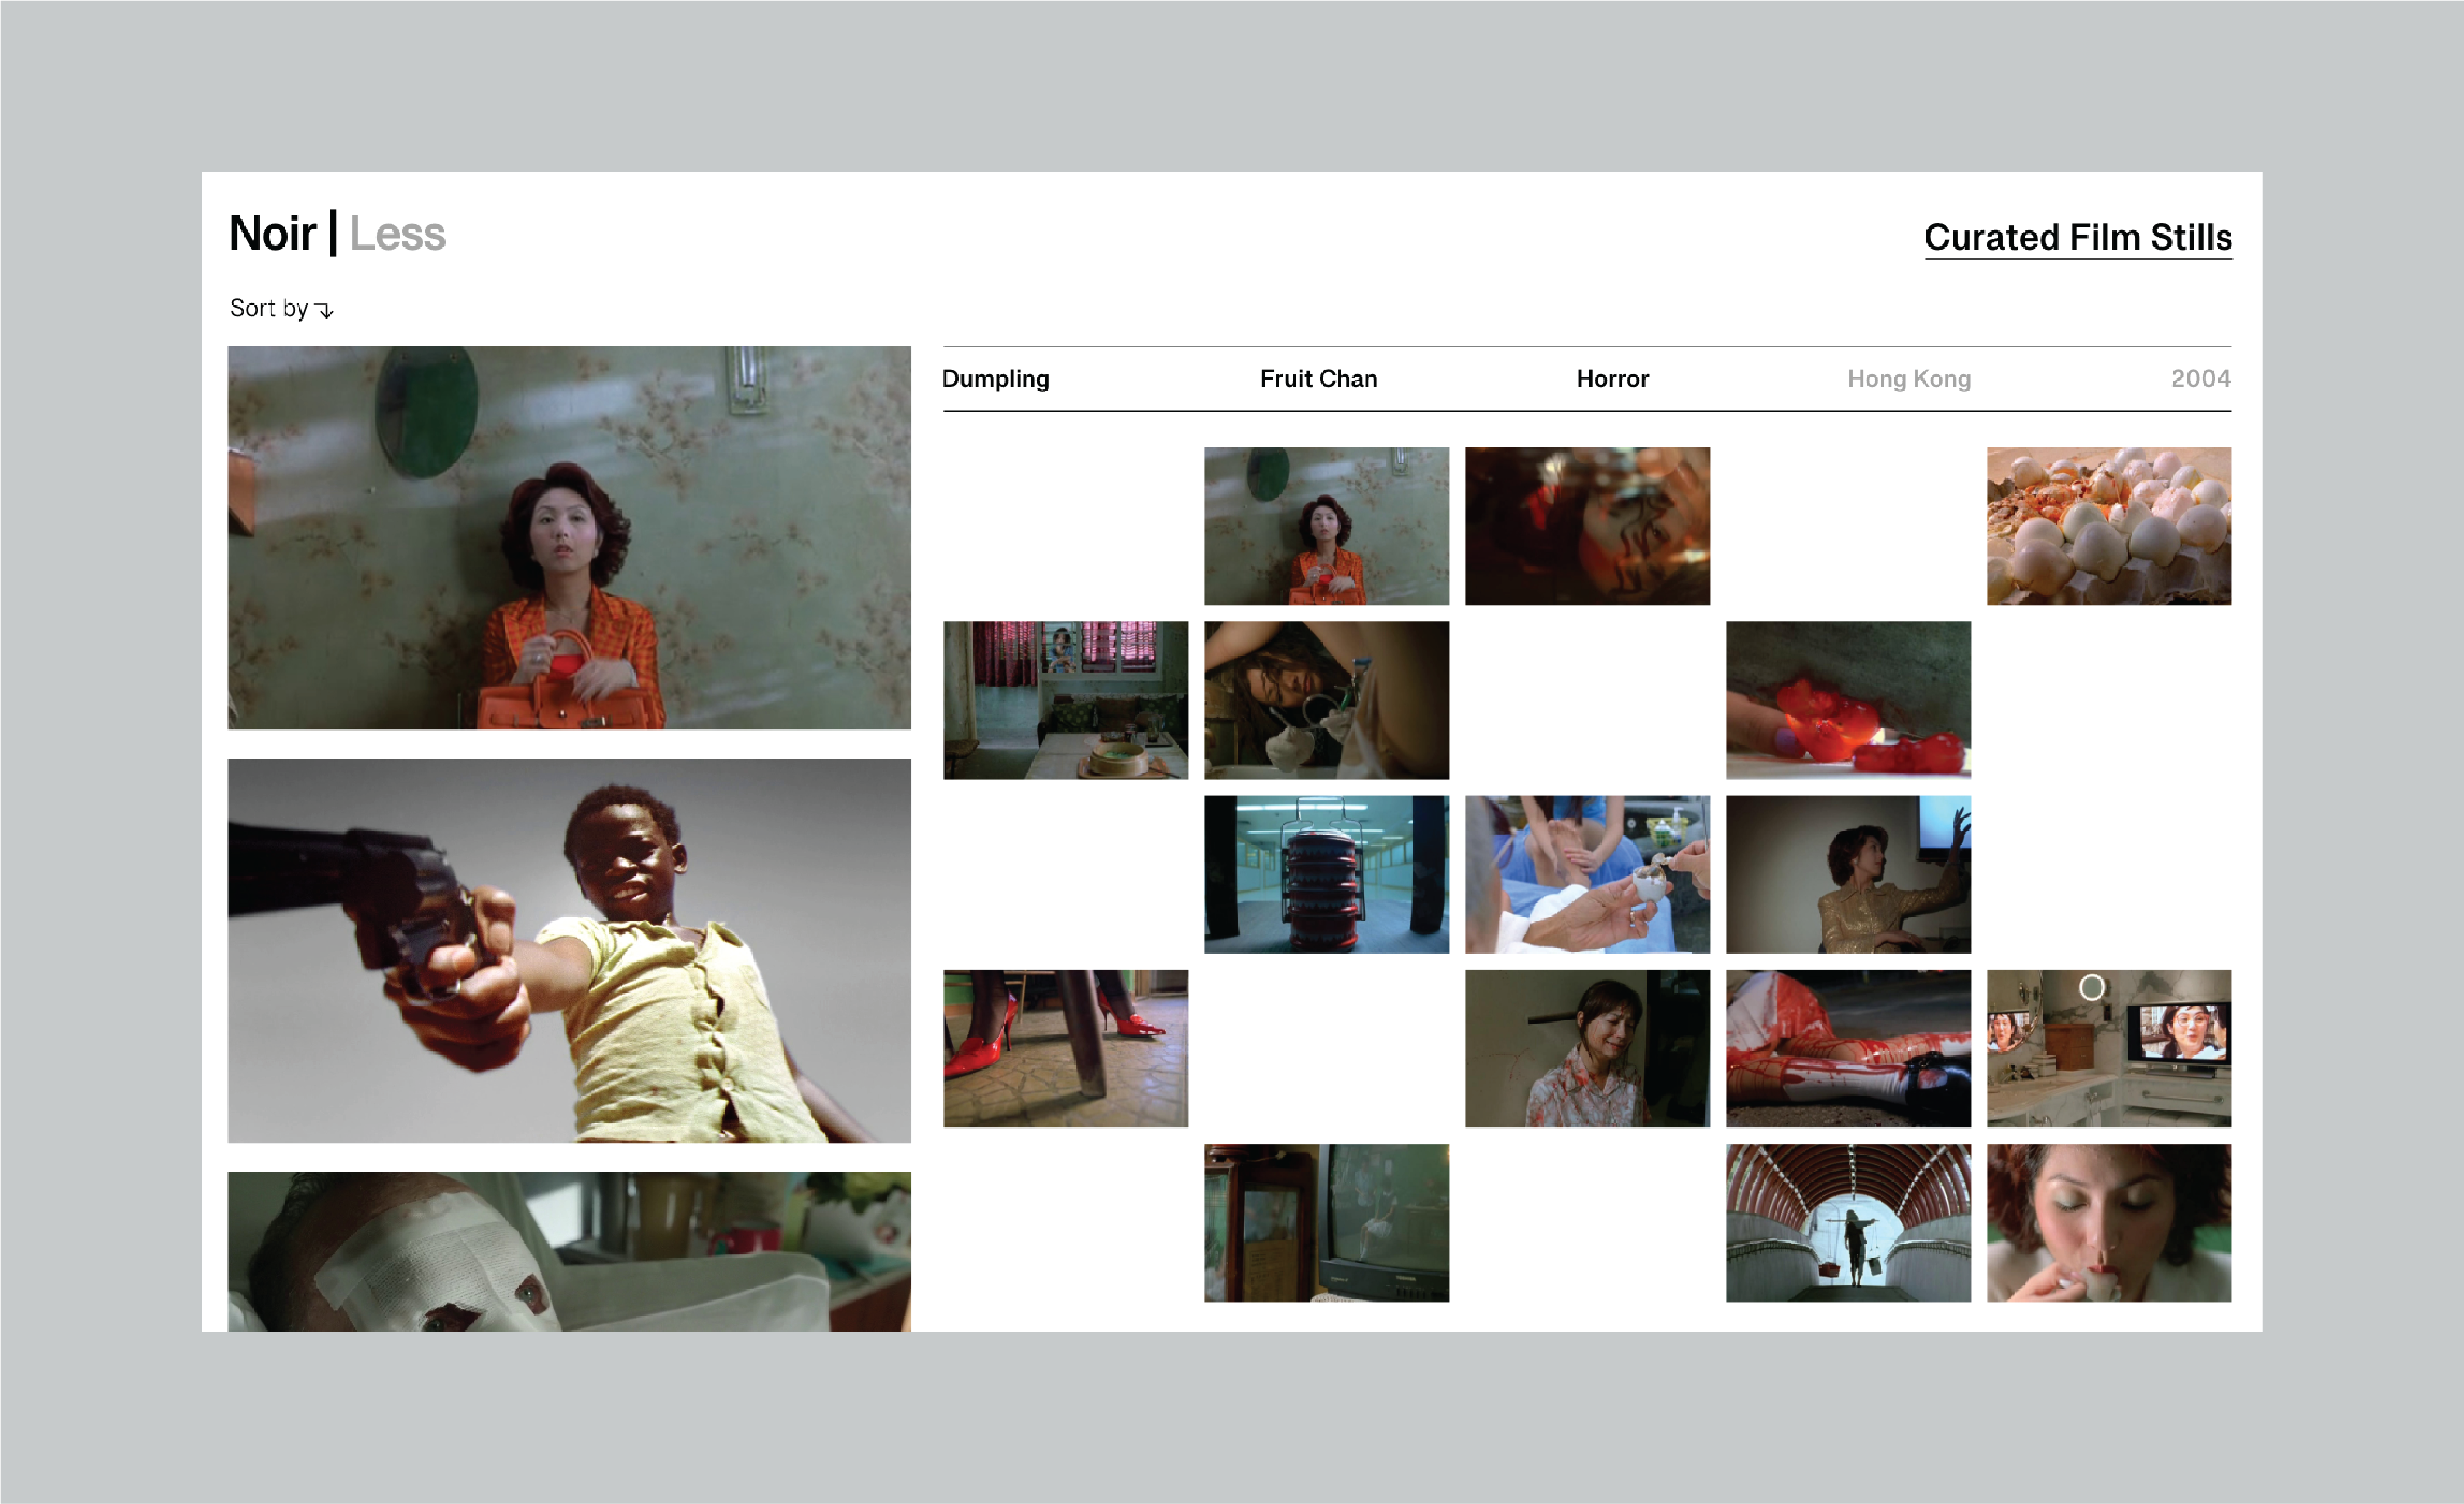Open the red jelly on plate thumbnail

click(1849, 700)
